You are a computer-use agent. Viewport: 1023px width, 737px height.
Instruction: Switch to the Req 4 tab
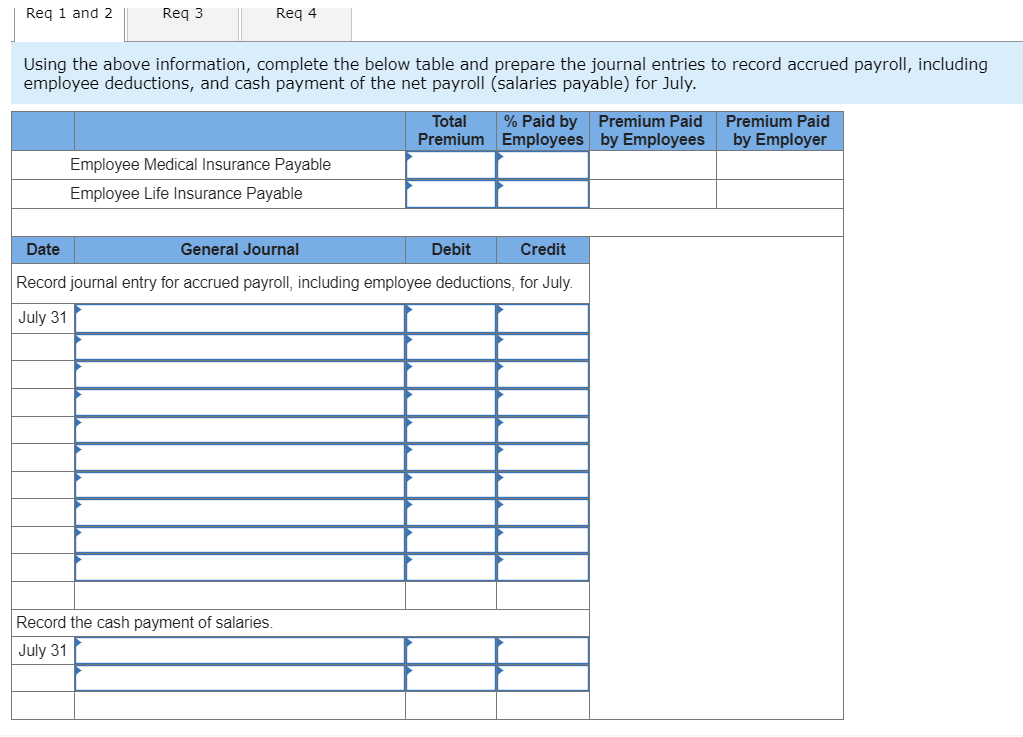(x=296, y=22)
